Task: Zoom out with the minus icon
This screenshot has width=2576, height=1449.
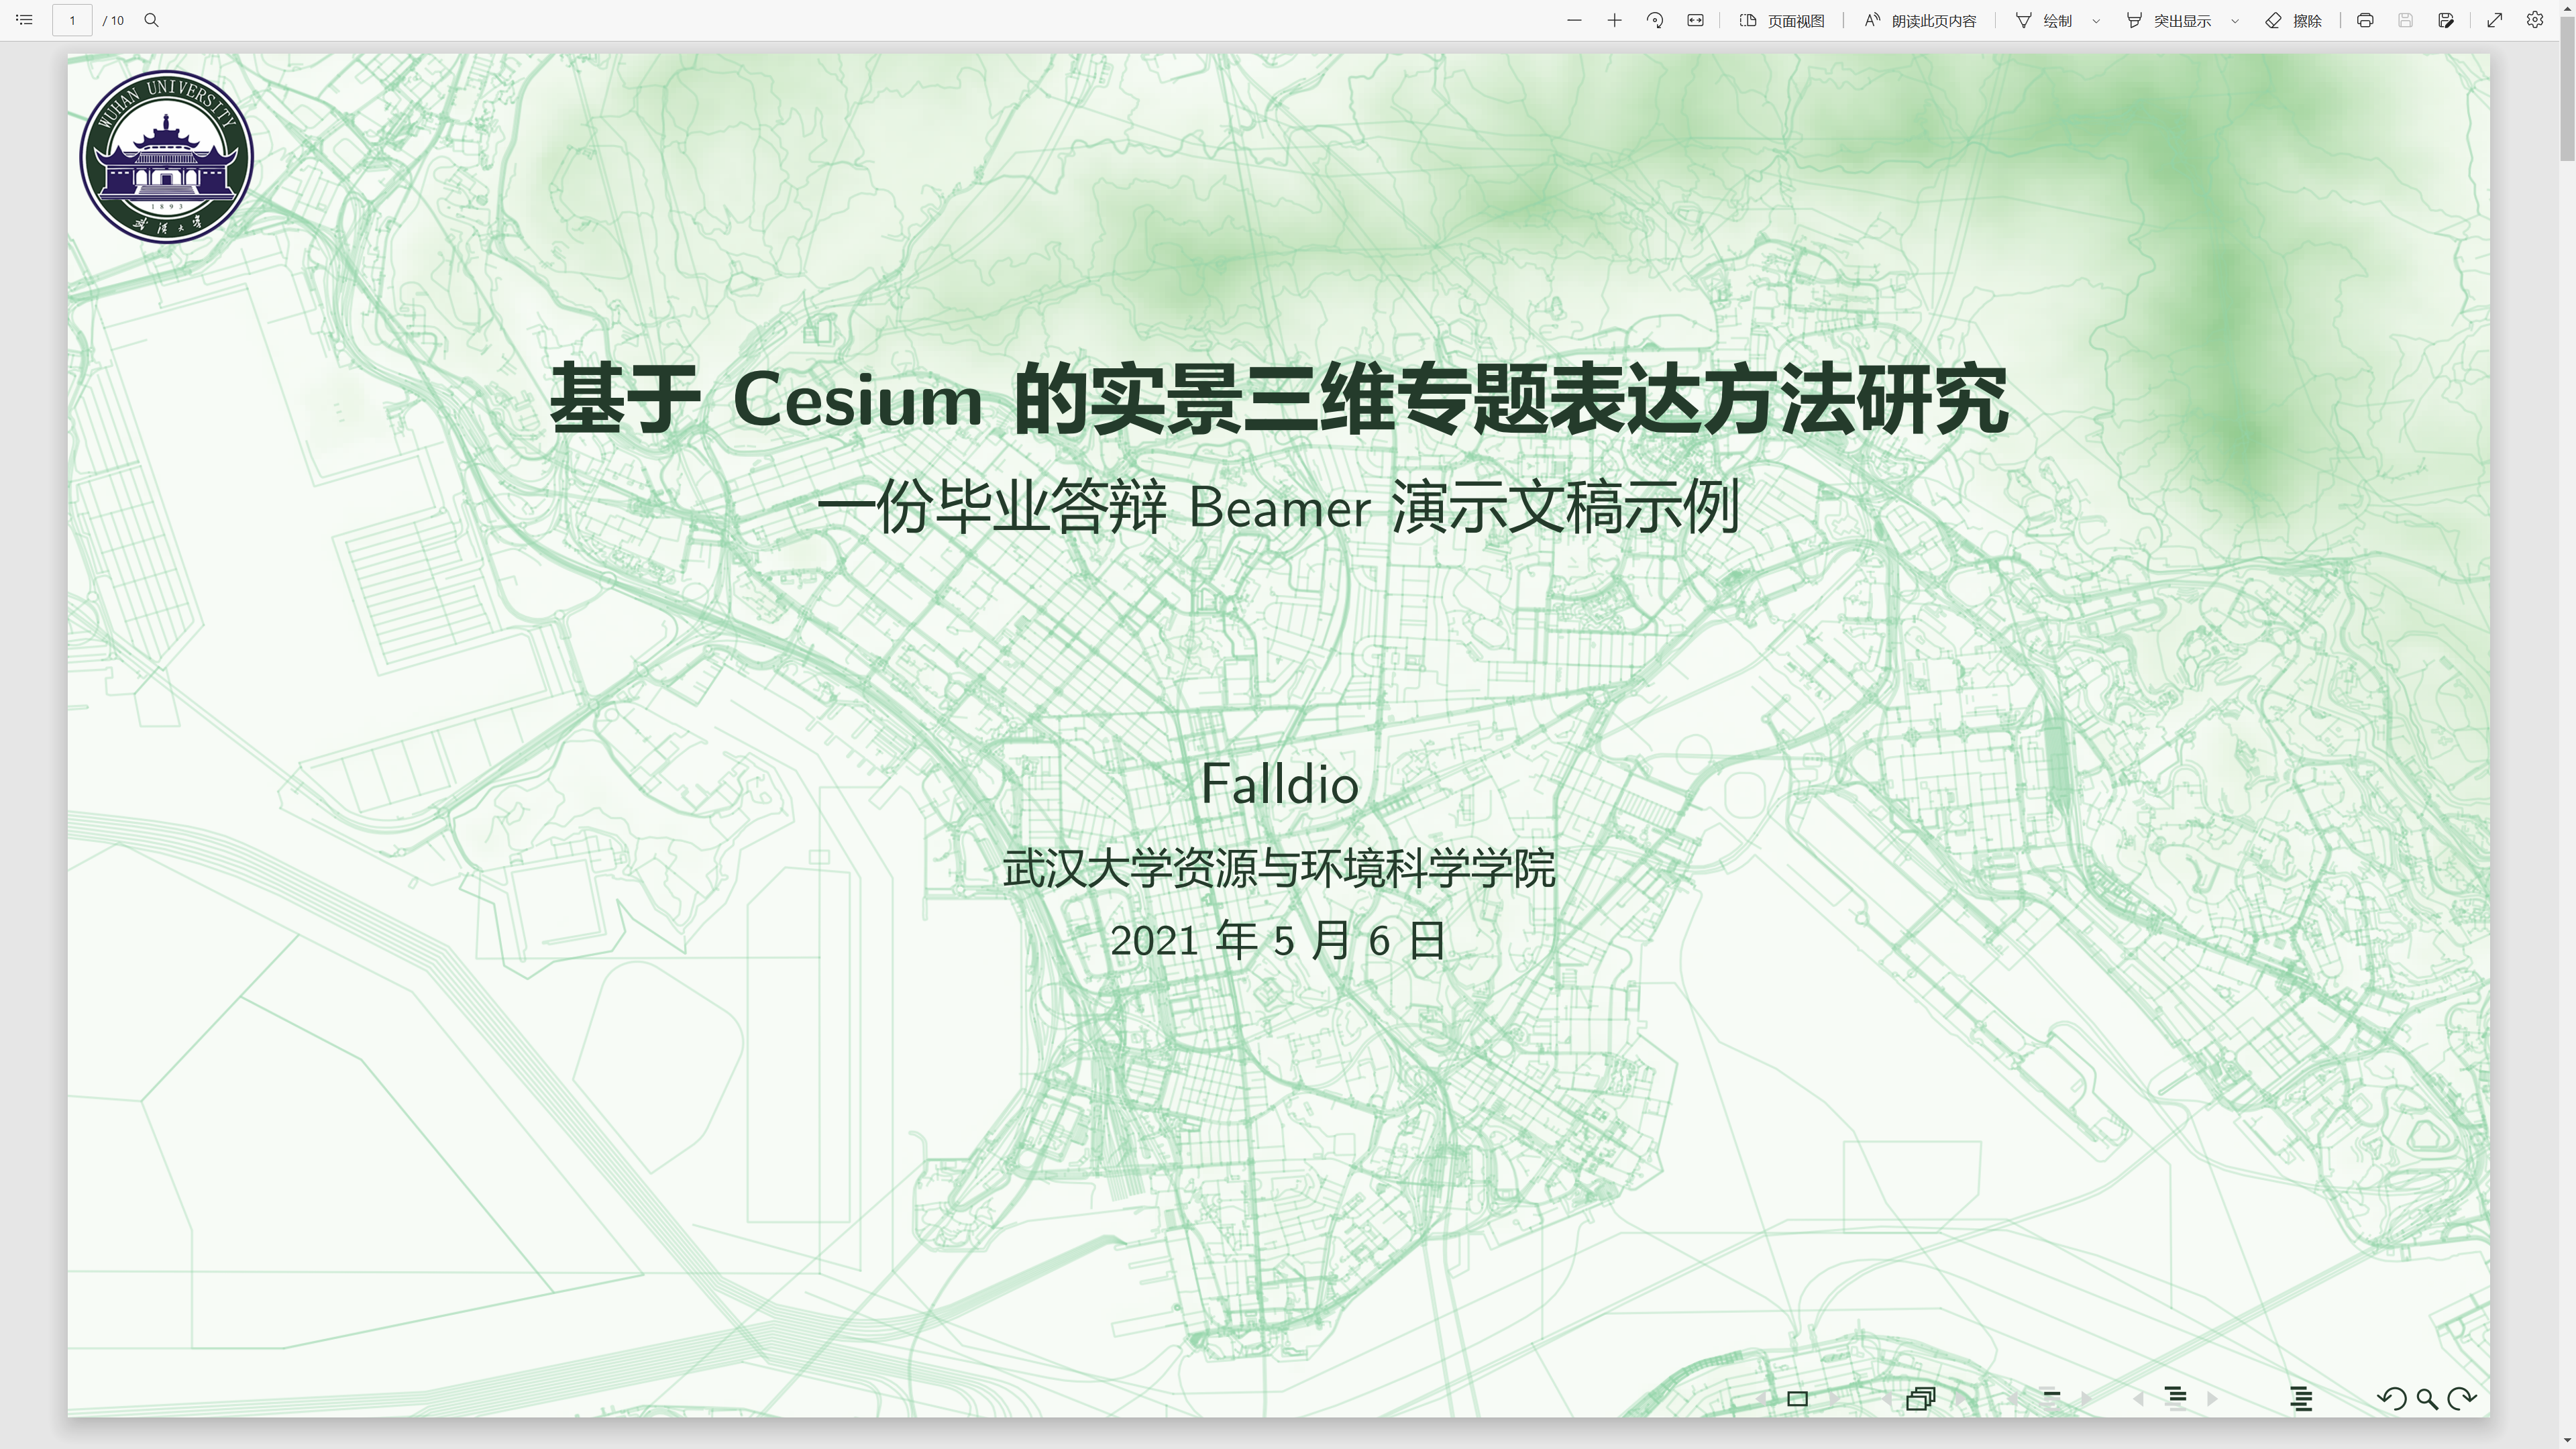Action: (1574, 20)
